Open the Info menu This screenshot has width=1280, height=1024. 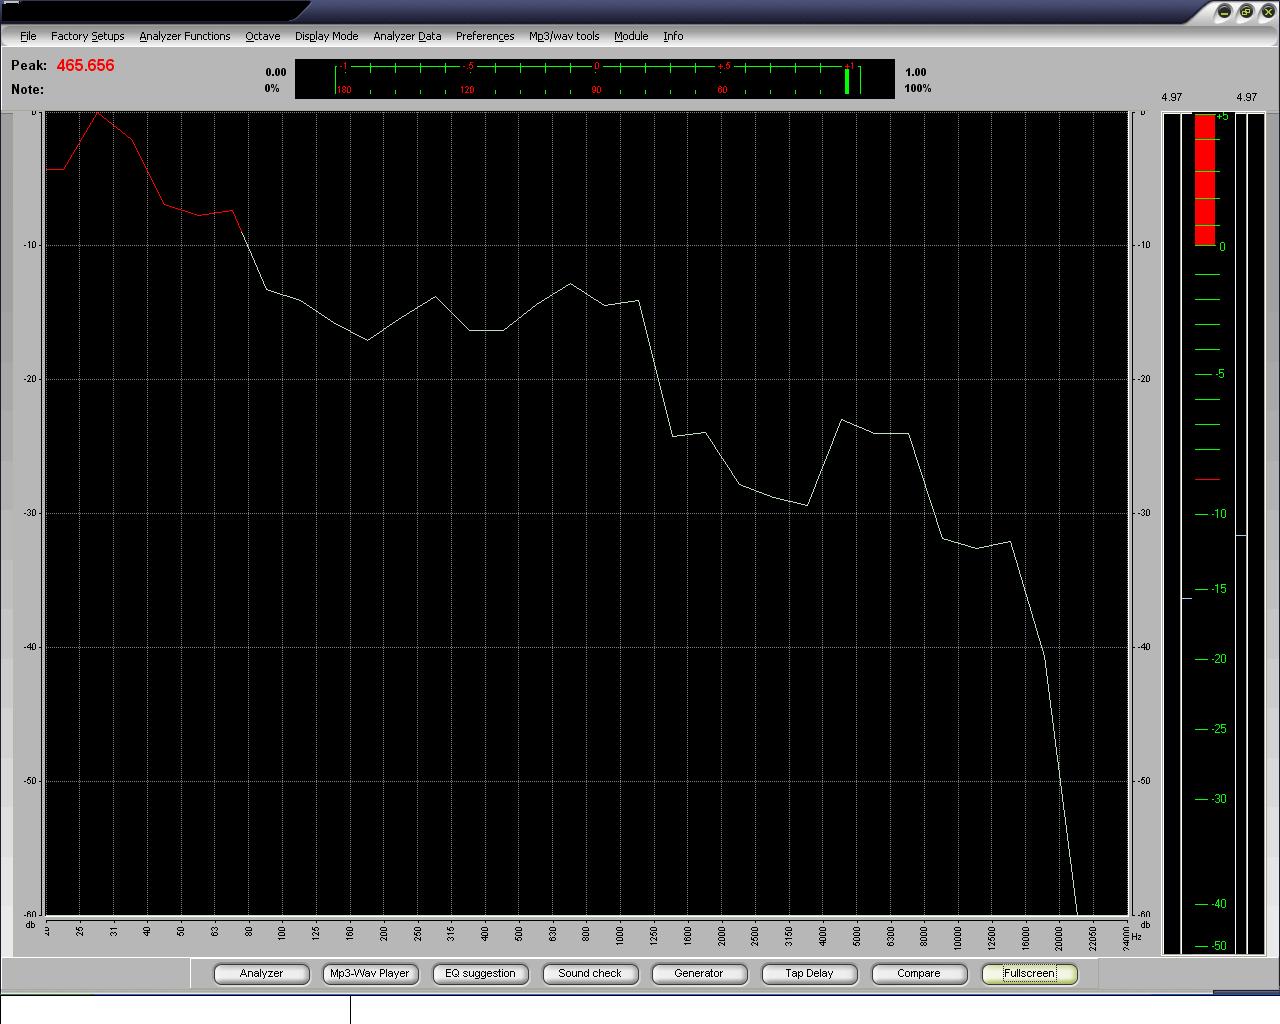(673, 36)
